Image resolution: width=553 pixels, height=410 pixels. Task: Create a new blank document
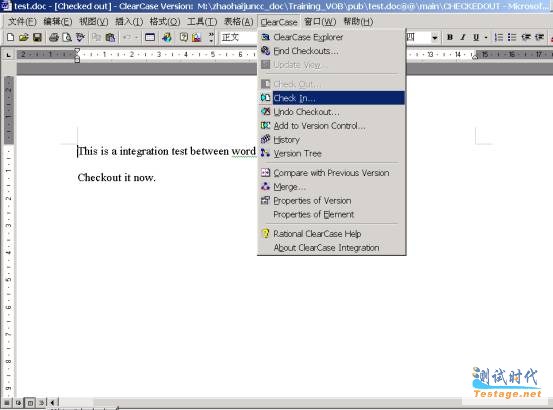coord(10,37)
